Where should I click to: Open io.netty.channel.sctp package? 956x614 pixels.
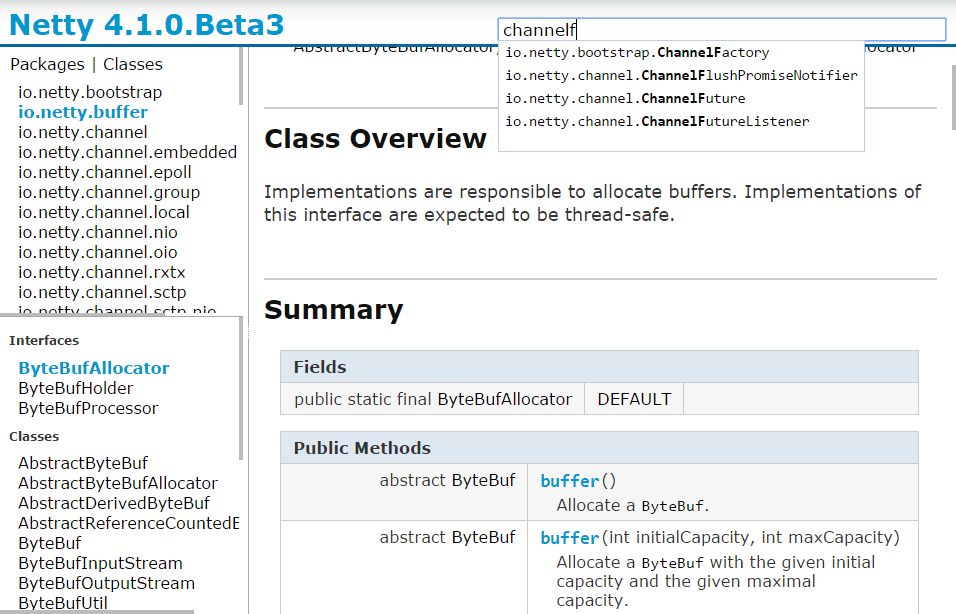[102, 293]
